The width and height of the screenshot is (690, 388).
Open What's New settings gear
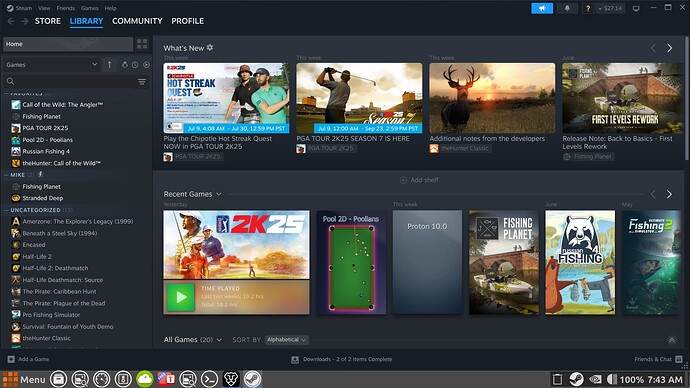[x=210, y=48]
